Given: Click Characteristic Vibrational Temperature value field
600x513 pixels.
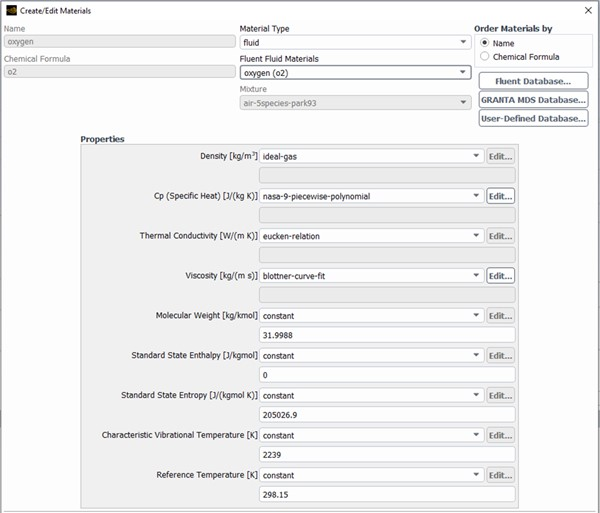Looking at the screenshot, I should point(387,455).
